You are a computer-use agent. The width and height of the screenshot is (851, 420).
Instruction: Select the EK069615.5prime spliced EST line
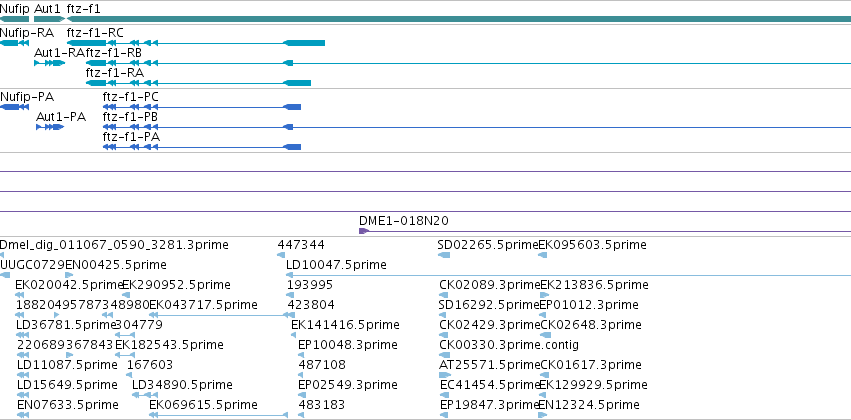click(x=218, y=415)
